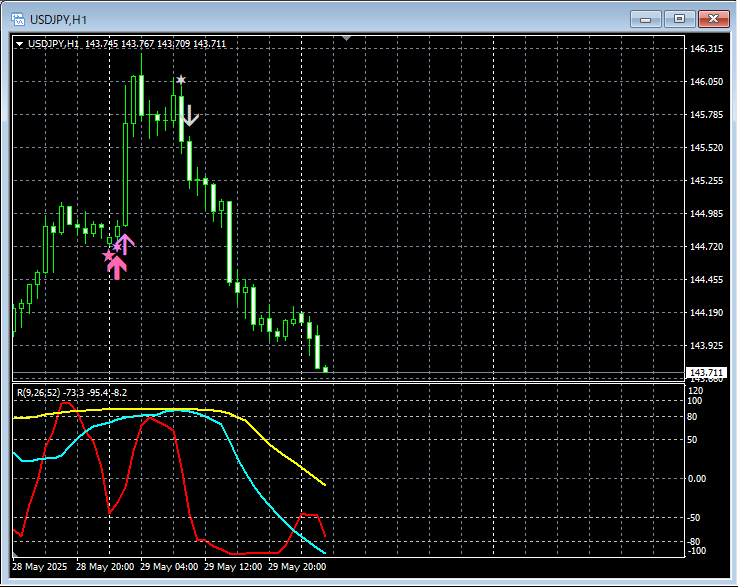The height and width of the screenshot is (587, 738).
Task: Click the 144.720 price scale label
Action: [x=706, y=246]
